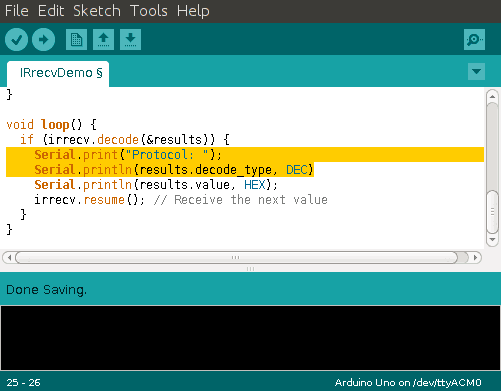This screenshot has height=391, width=501.
Task: Click the horizontal scrollbar right arrow
Action: (x=475, y=257)
